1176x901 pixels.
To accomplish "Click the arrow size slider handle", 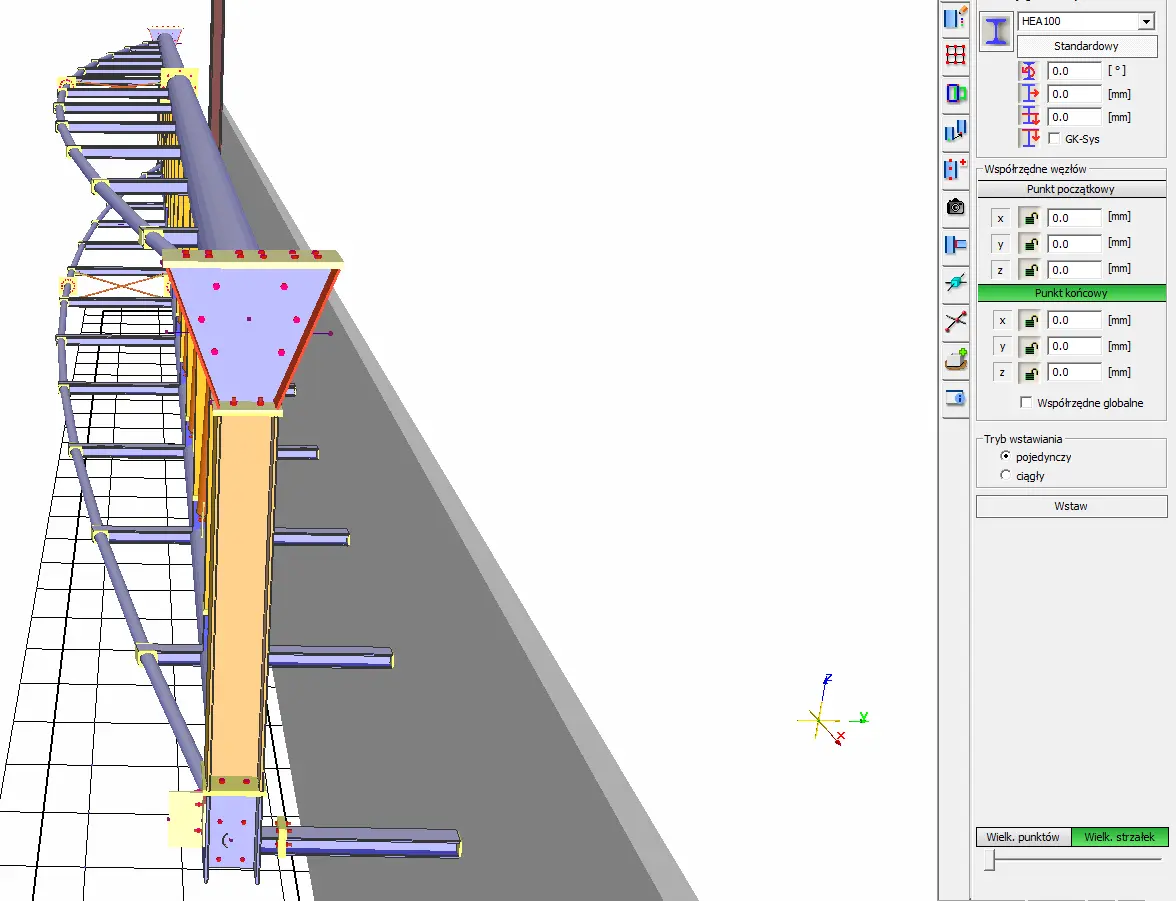I will click(x=989, y=860).
